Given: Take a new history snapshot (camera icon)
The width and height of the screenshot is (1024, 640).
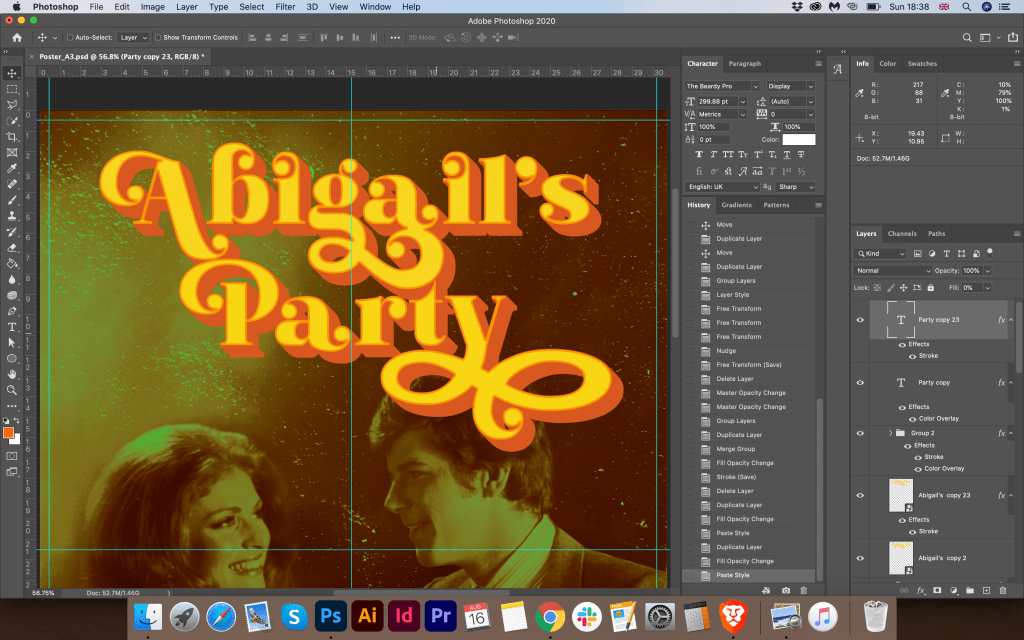Looking at the screenshot, I should click(x=786, y=591).
